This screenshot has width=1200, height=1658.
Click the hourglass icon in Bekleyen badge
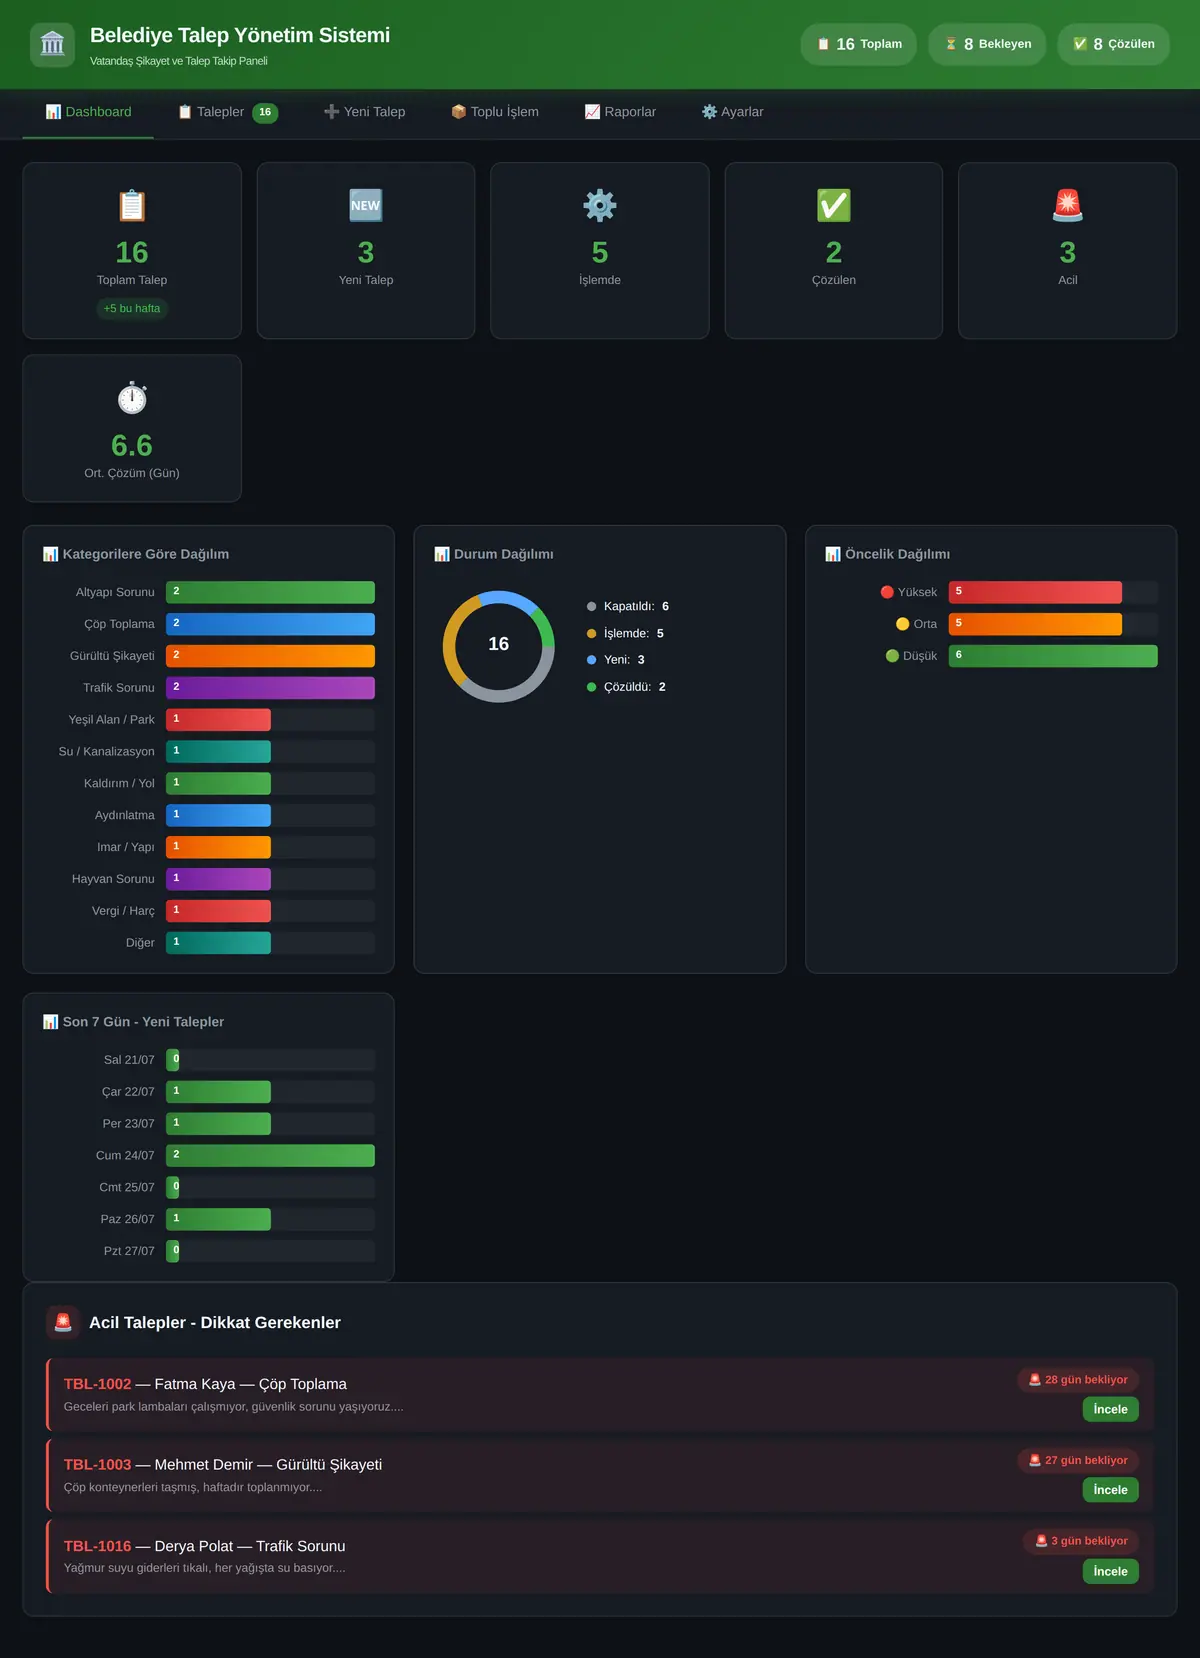pyautogui.click(x=951, y=44)
